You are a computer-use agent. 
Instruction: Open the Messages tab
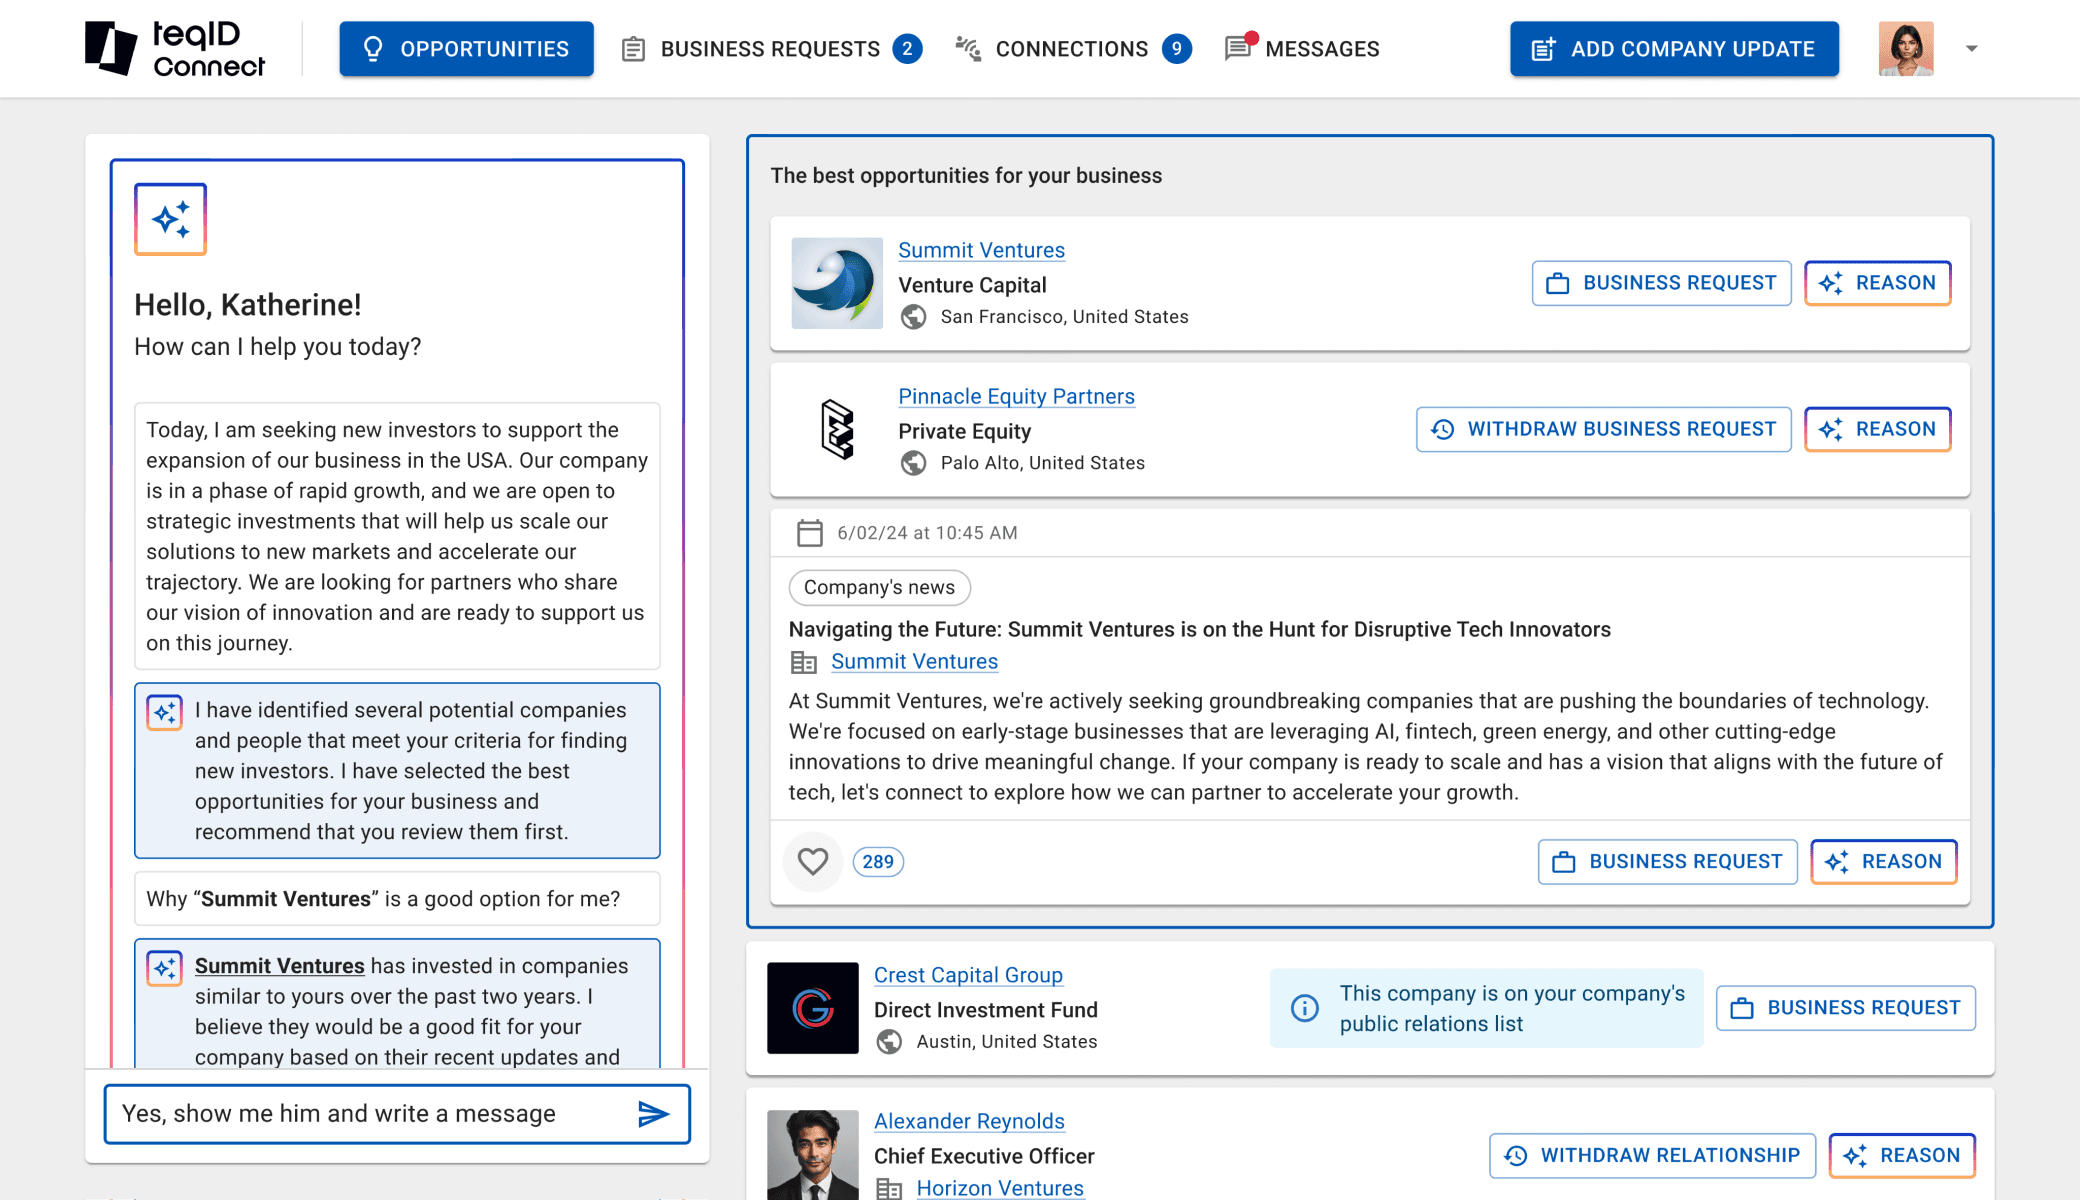1302,49
